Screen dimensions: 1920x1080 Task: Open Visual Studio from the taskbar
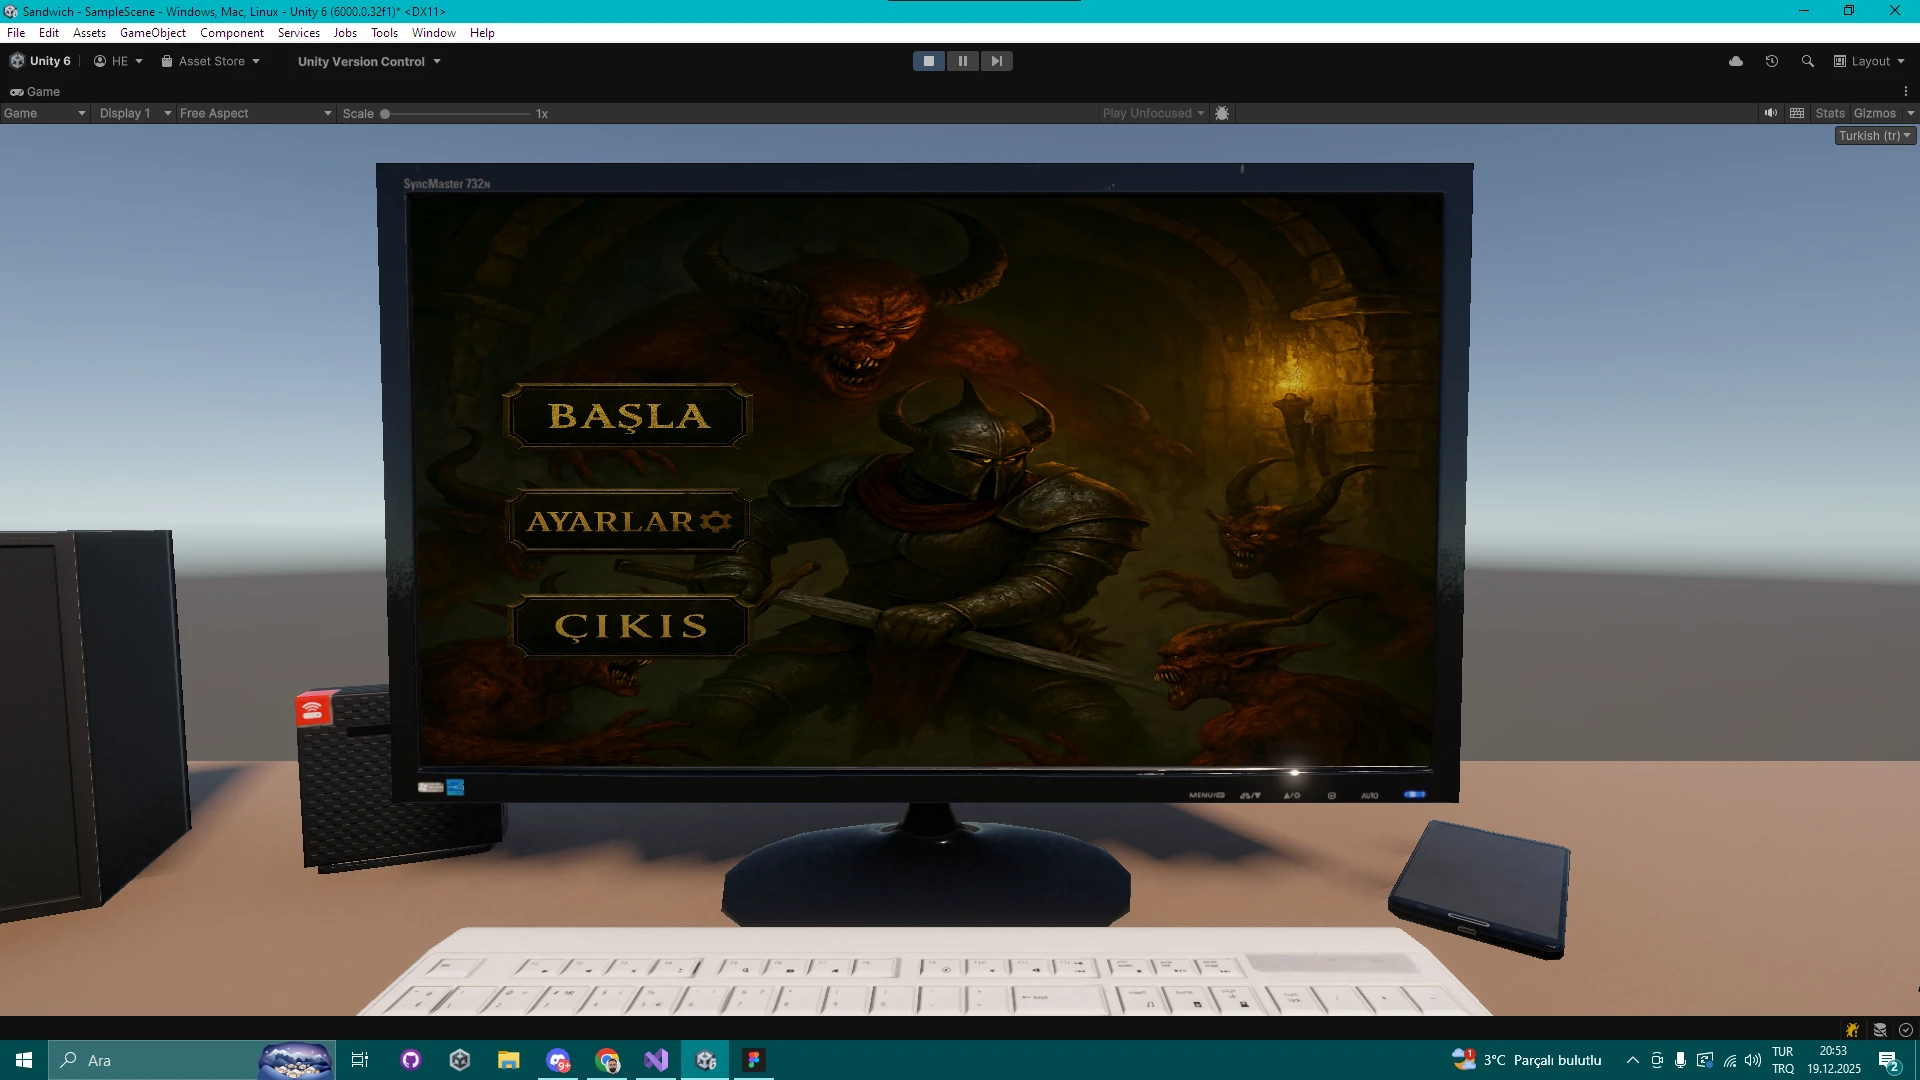tap(656, 1060)
